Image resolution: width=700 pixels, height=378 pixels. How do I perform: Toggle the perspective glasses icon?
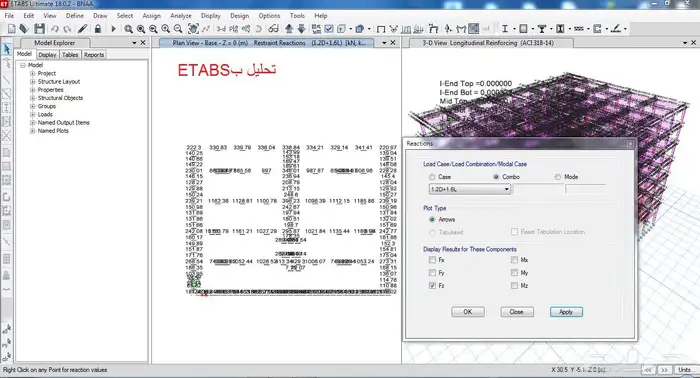coord(273,29)
